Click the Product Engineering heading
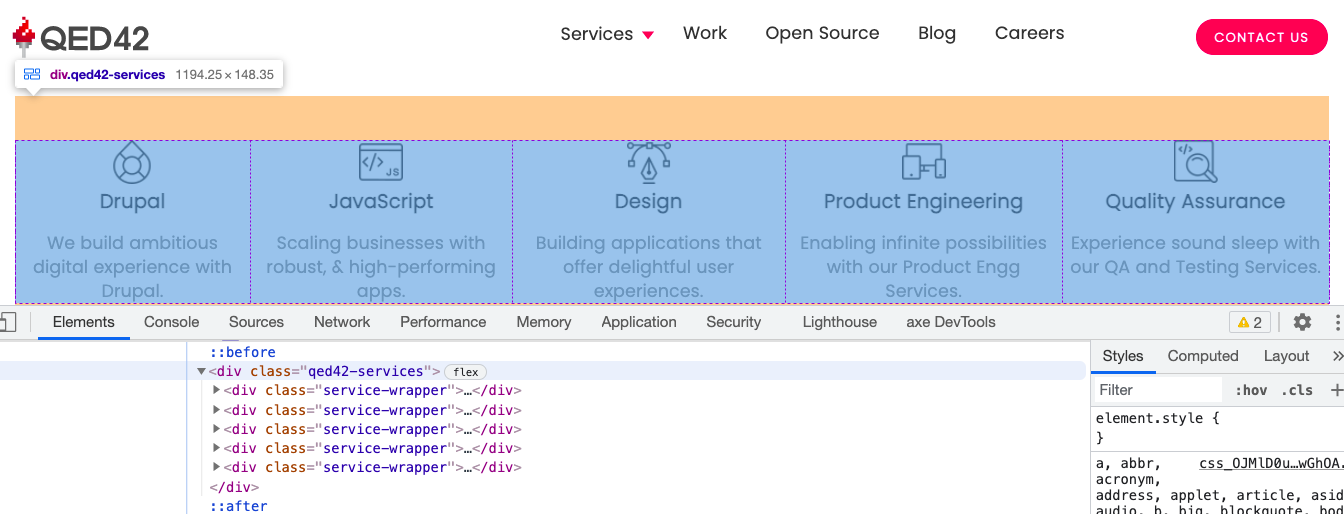This screenshot has width=1344, height=514. click(x=923, y=201)
